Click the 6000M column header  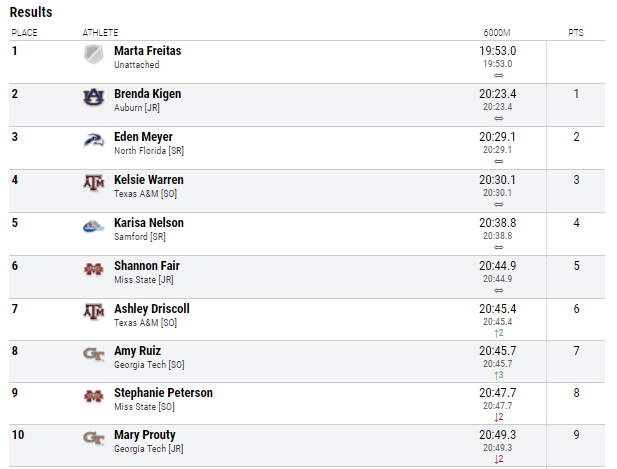pos(498,33)
